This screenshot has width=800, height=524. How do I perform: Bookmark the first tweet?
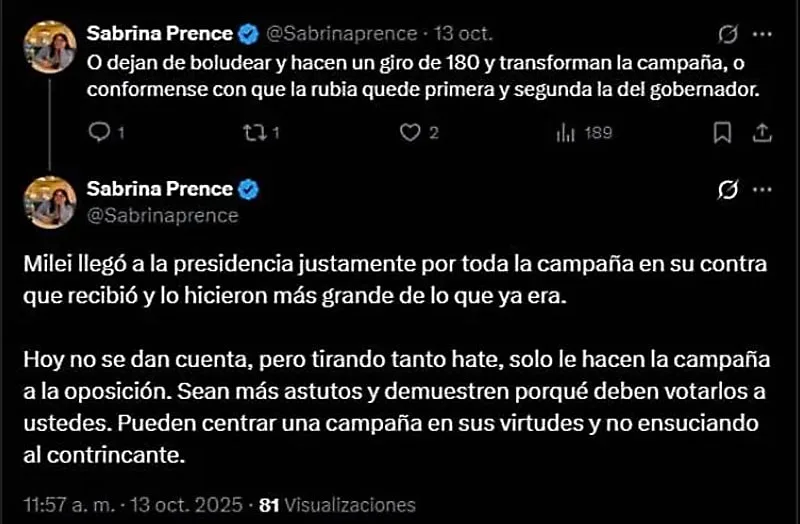722,132
